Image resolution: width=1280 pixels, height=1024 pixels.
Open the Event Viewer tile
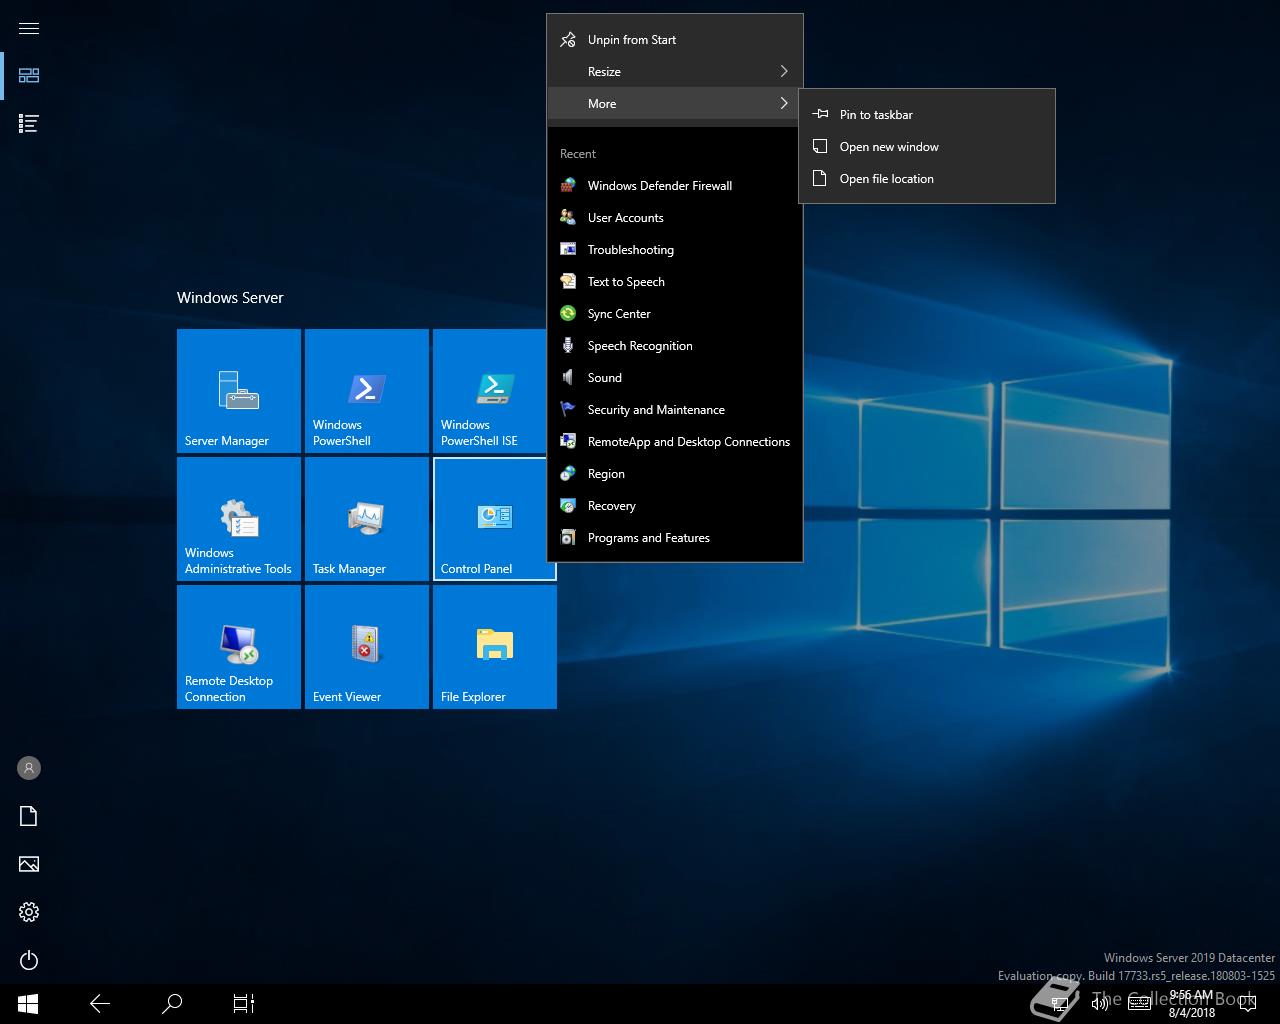(x=367, y=647)
